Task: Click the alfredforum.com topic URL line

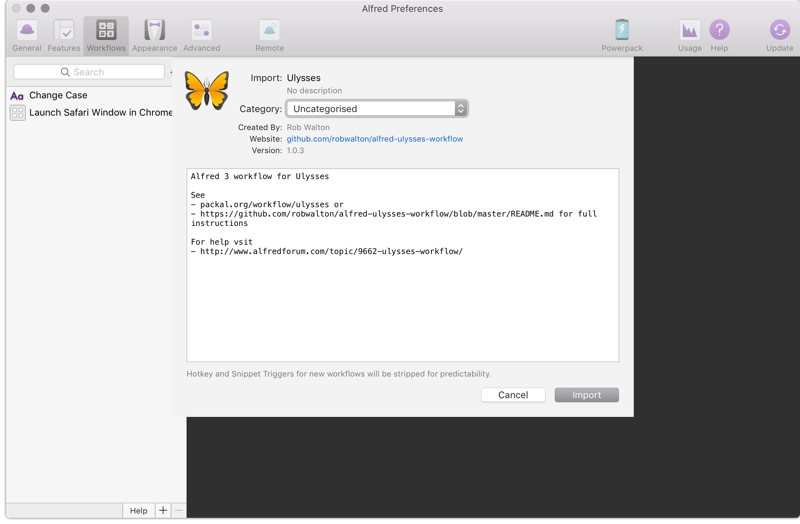Action: 327,251
